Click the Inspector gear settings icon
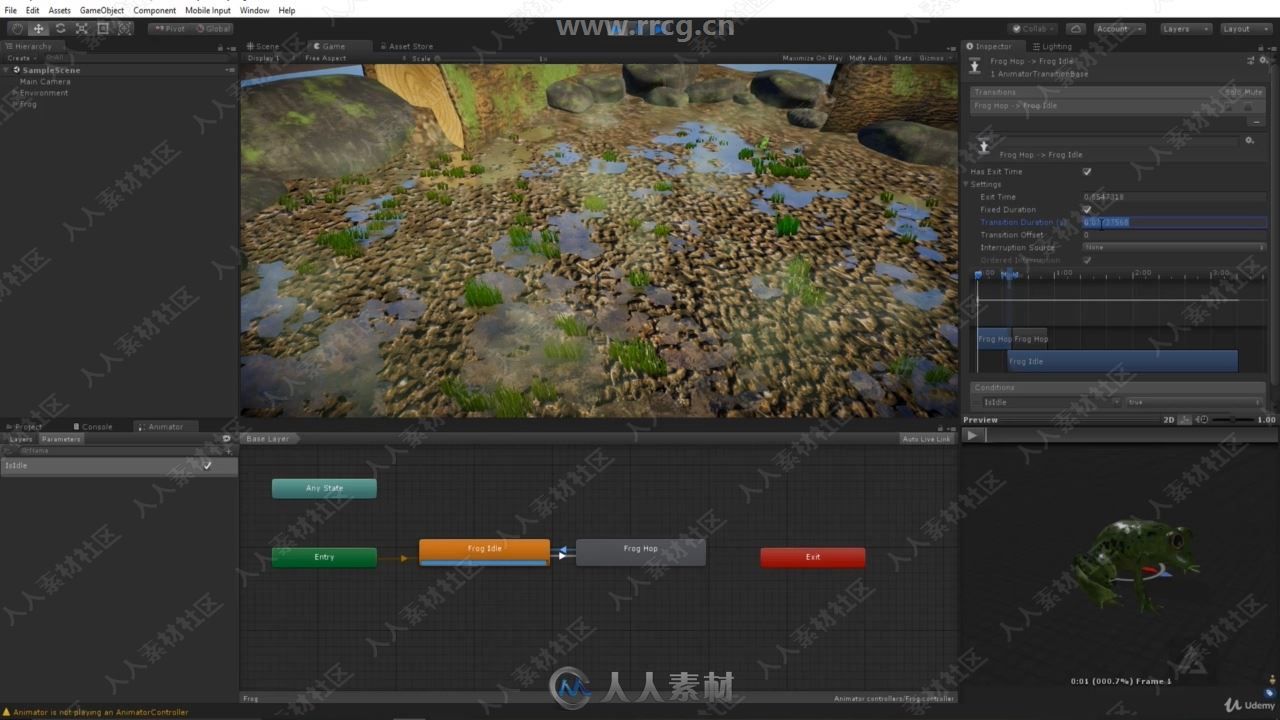1280x720 pixels. (1264, 61)
